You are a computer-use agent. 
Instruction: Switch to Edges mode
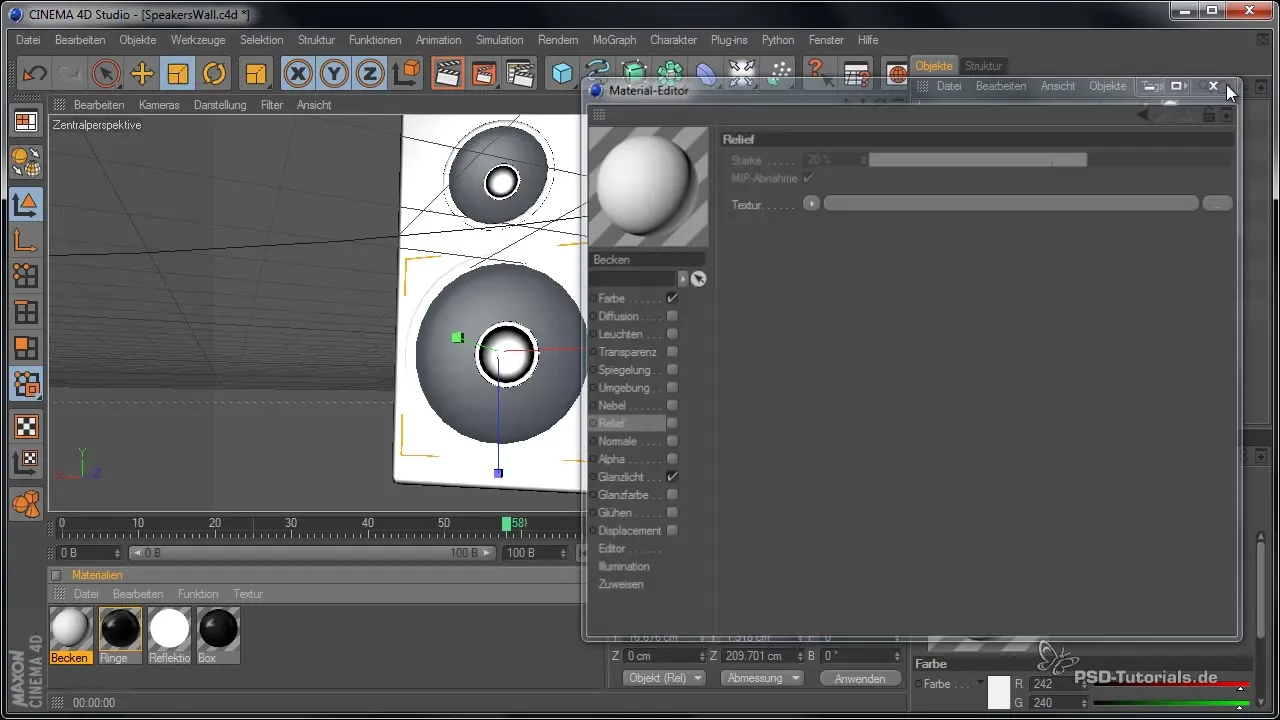click(x=26, y=312)
